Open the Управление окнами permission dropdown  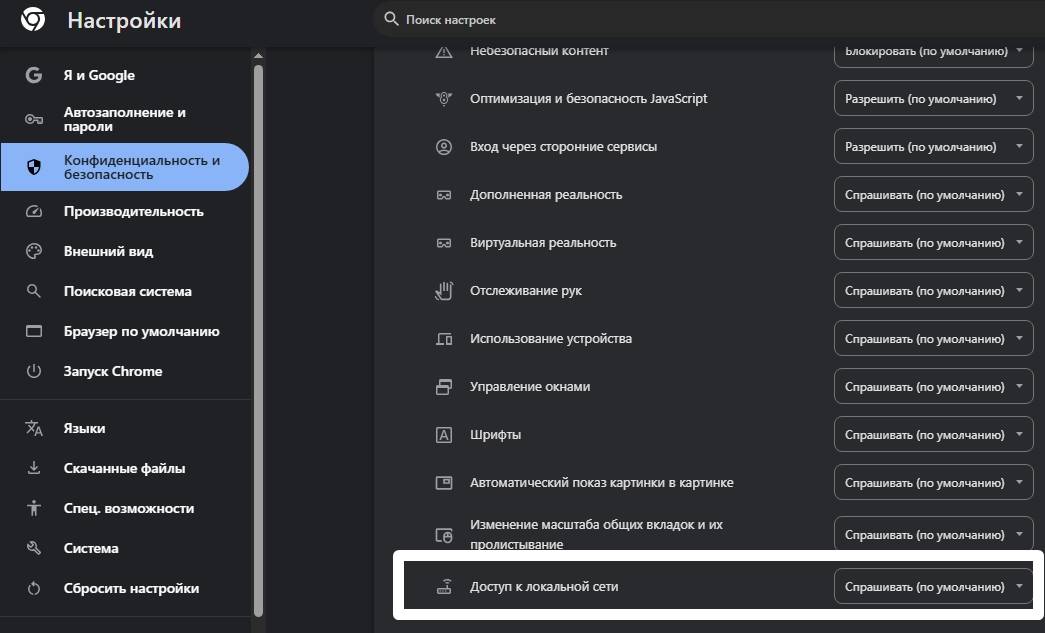(932, 387)
